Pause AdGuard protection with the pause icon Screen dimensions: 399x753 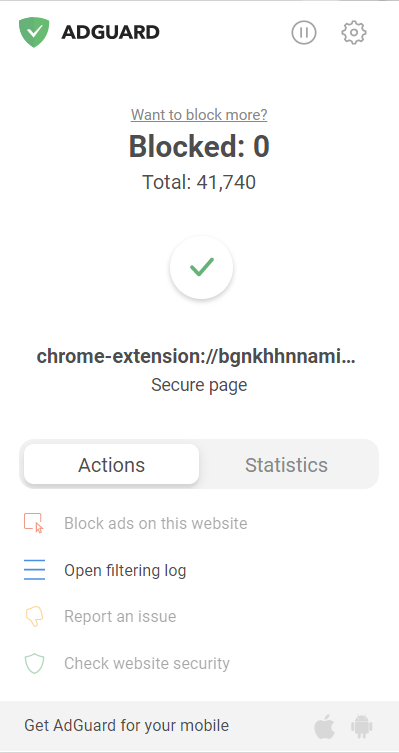(304, 33)
